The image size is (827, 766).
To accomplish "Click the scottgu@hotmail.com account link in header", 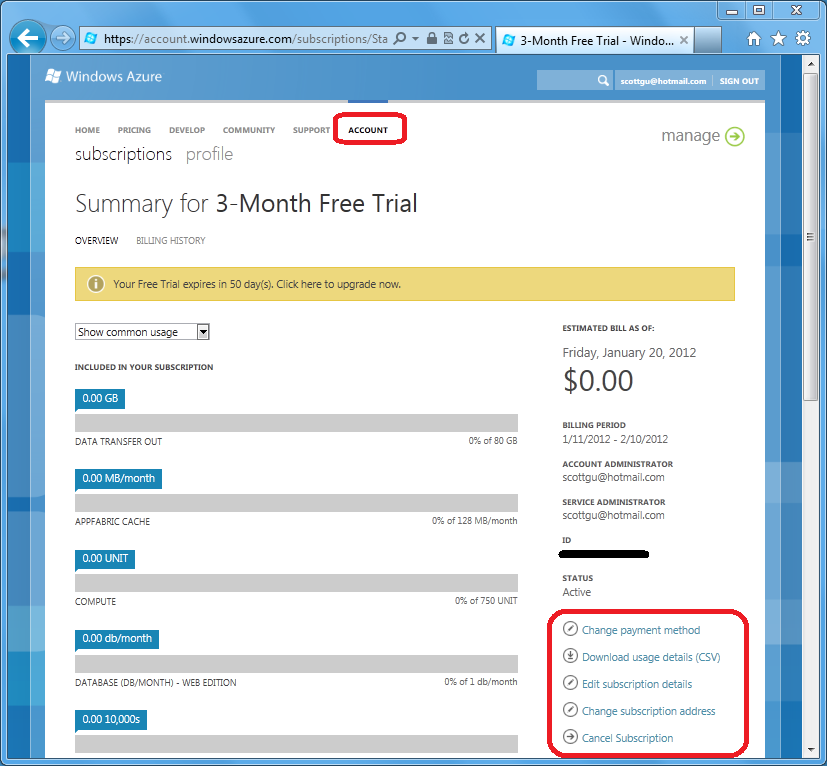I will (x=663, y=81).
